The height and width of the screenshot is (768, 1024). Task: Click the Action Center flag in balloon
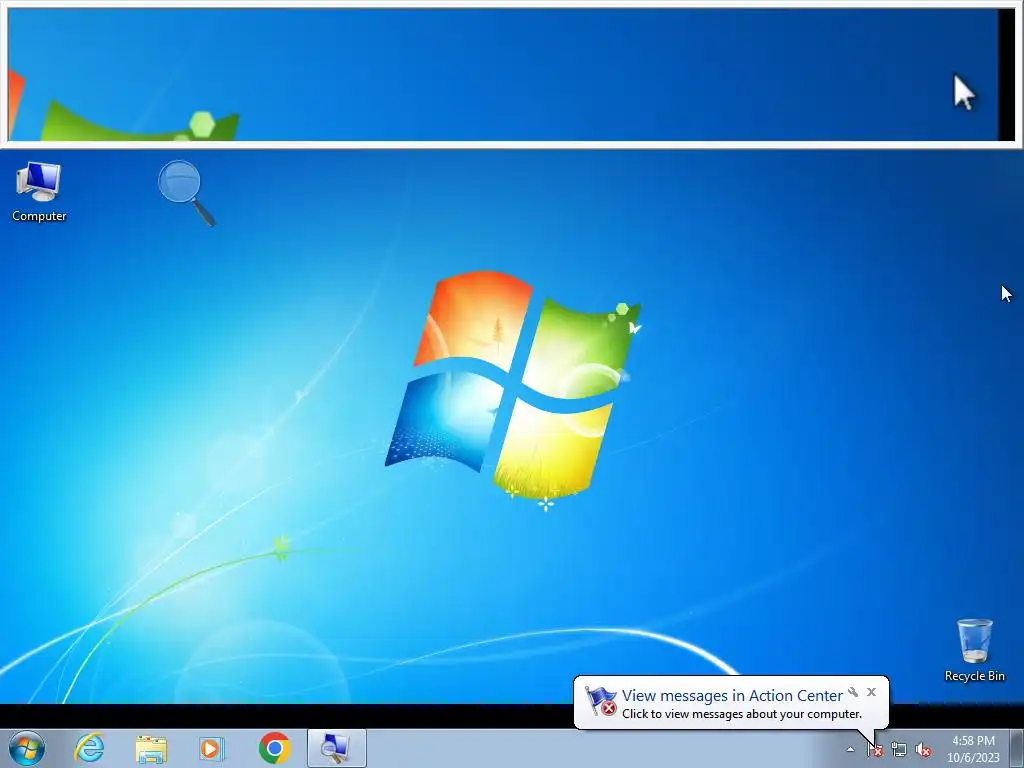click(x=601, y=701)
